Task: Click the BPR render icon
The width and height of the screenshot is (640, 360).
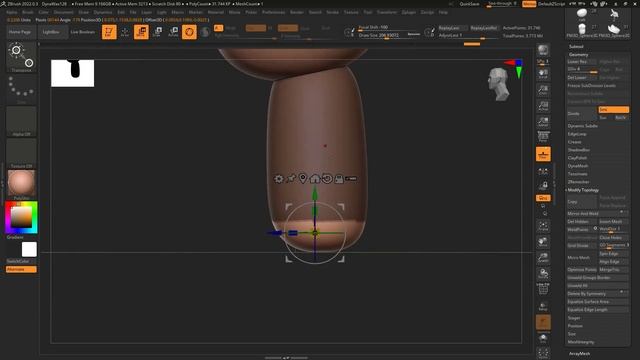Action: point(543,50)
